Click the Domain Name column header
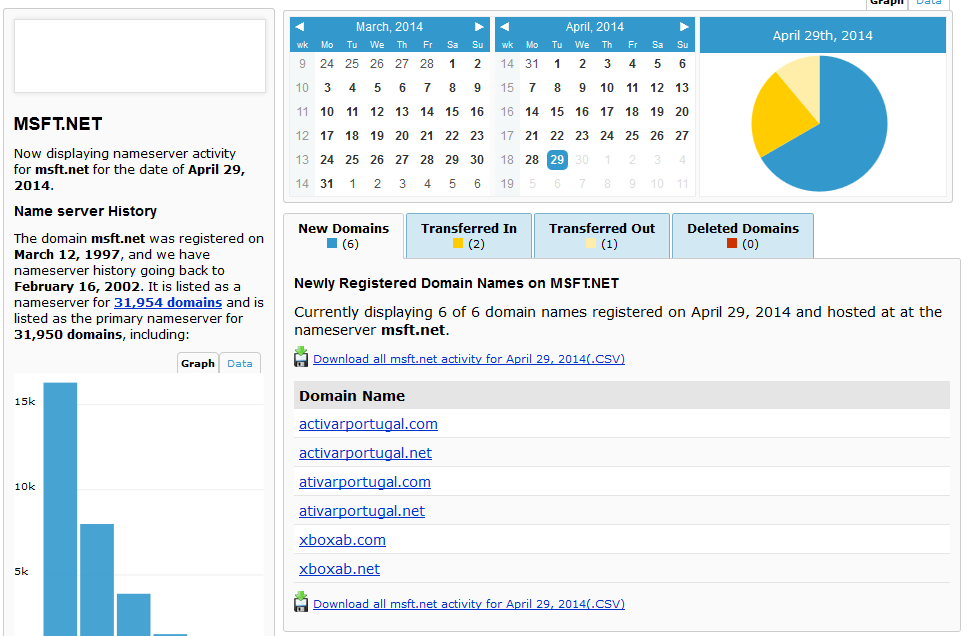The height and width of the screenshot is (636, 980). tap(352, 396)
